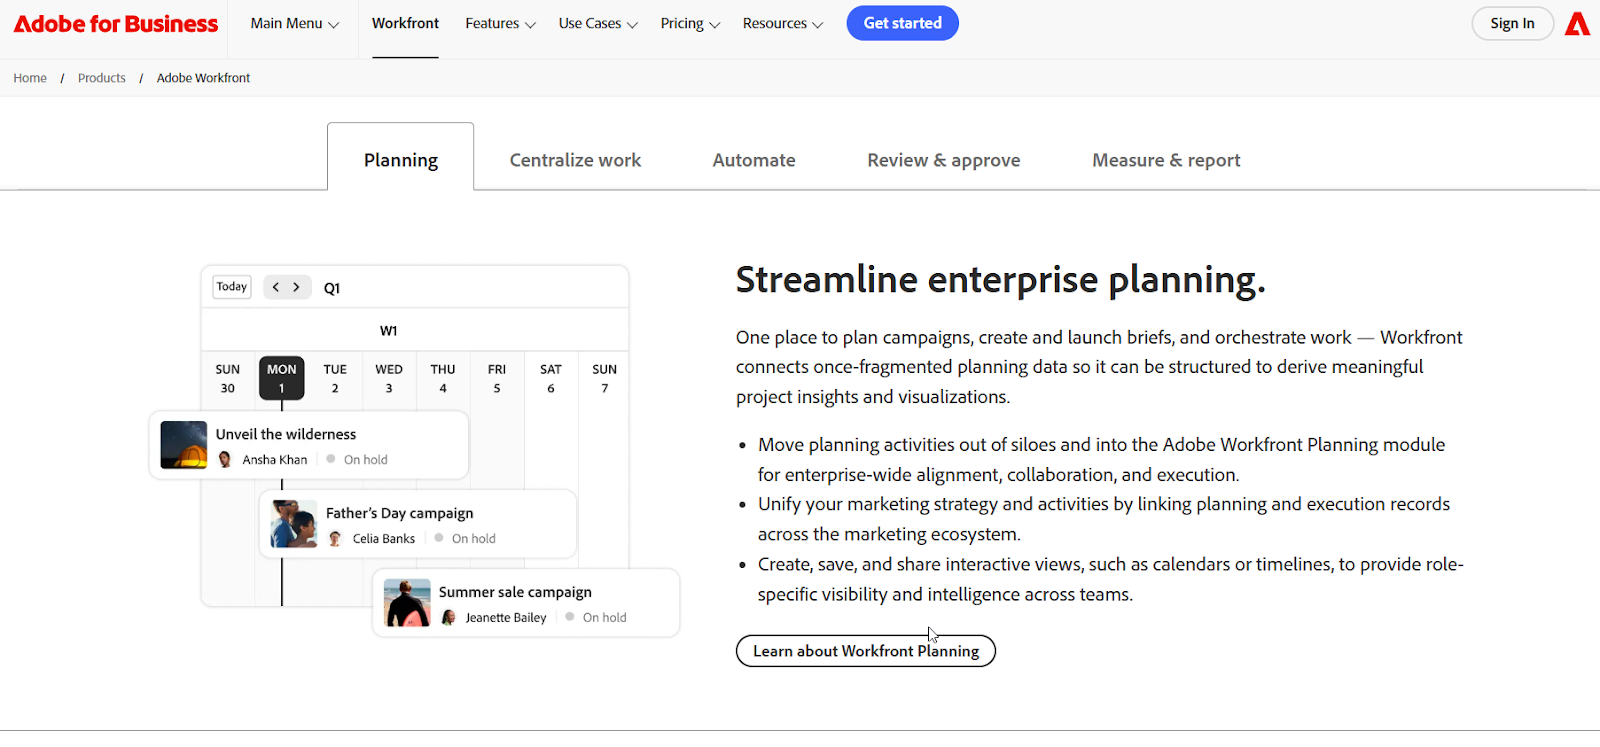Go to the Products breadcrumb link
This screenshot has height=747, width=1600.
(x=102, y=78)
